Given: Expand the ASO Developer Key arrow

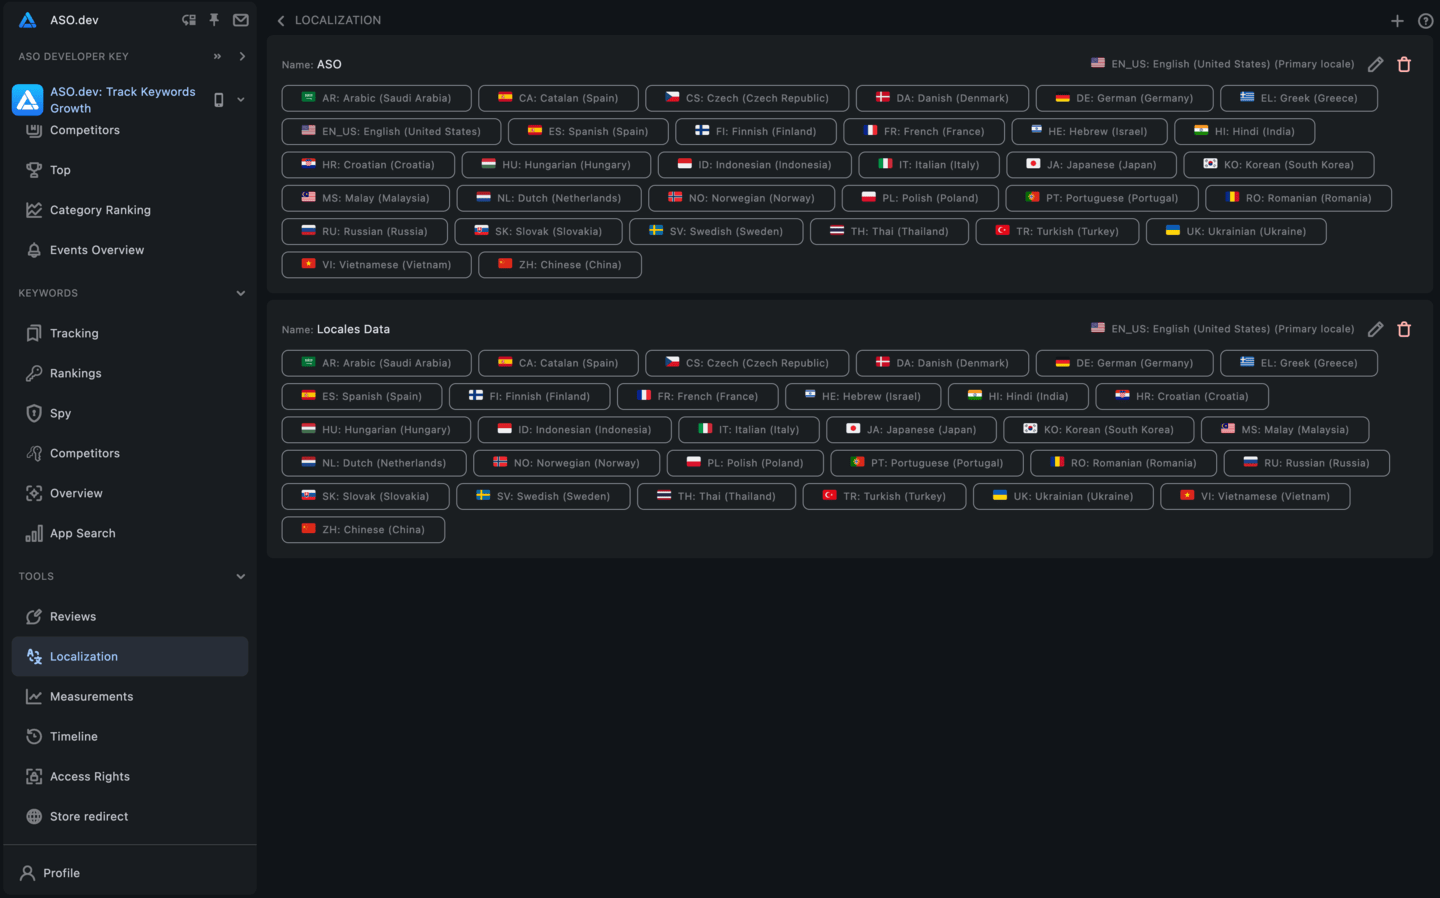Looking at the screenshot, I should [242, 57].
